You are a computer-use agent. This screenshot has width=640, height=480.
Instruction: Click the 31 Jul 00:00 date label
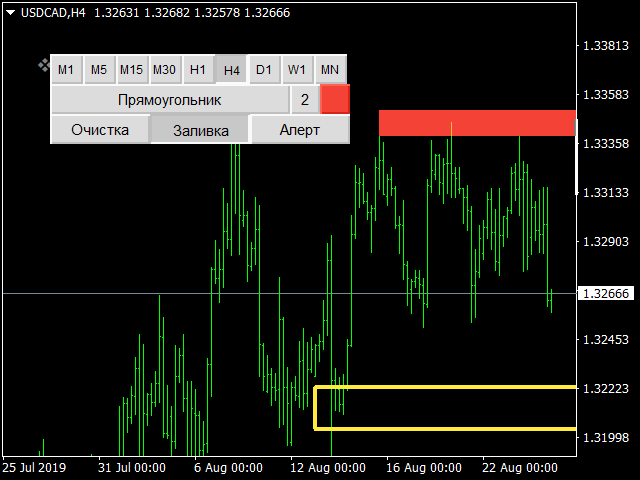click(x=132, y=468)
